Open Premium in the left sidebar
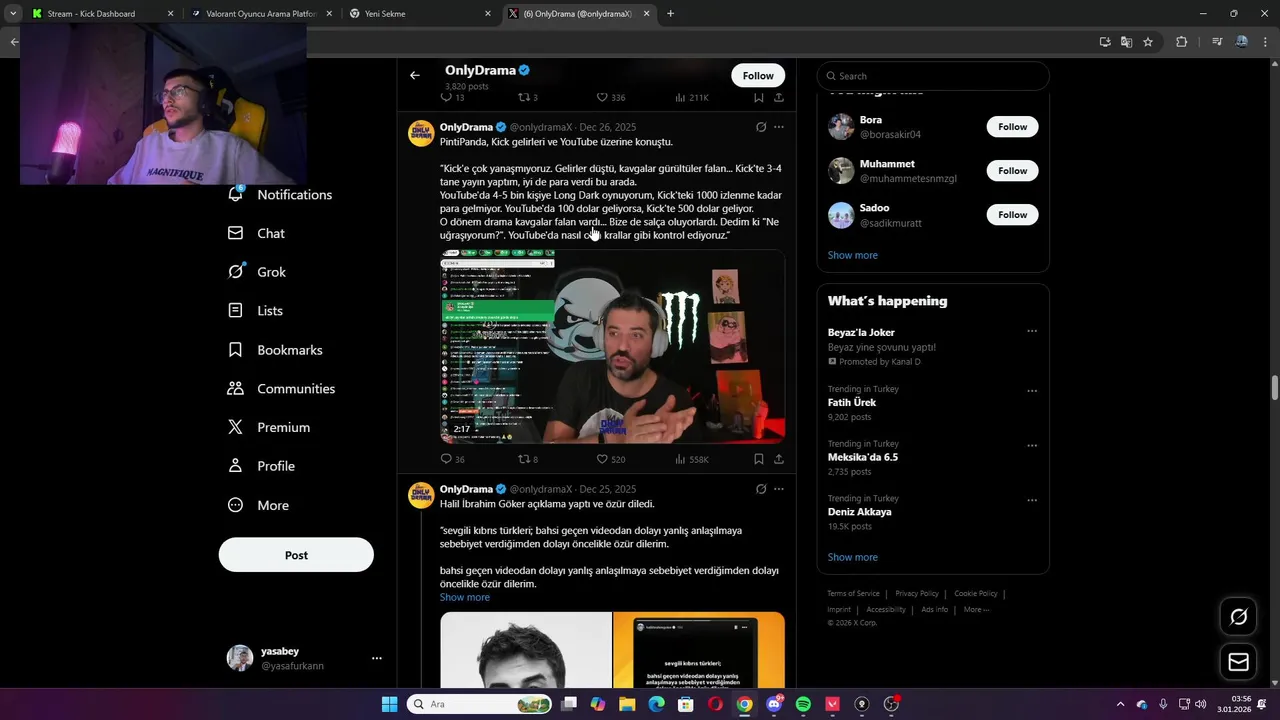 pos(270,427)
